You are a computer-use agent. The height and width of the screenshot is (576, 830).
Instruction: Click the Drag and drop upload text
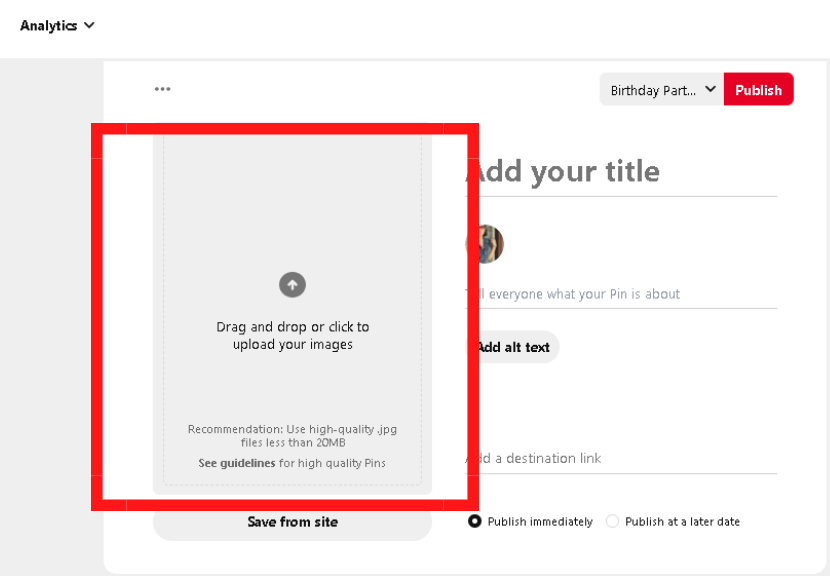(292, 336)
